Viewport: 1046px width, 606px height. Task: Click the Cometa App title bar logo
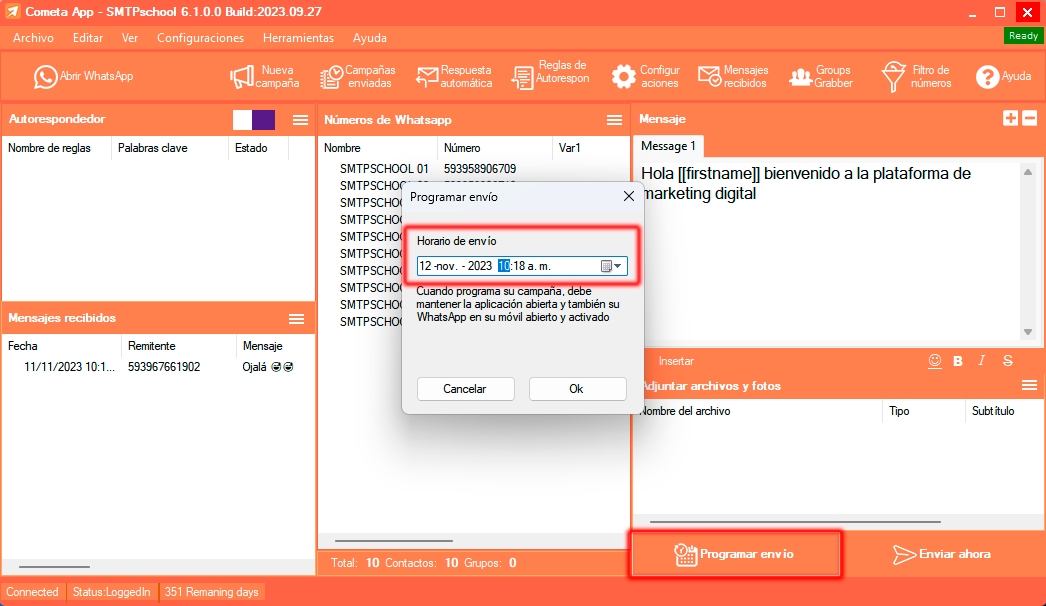12,12
